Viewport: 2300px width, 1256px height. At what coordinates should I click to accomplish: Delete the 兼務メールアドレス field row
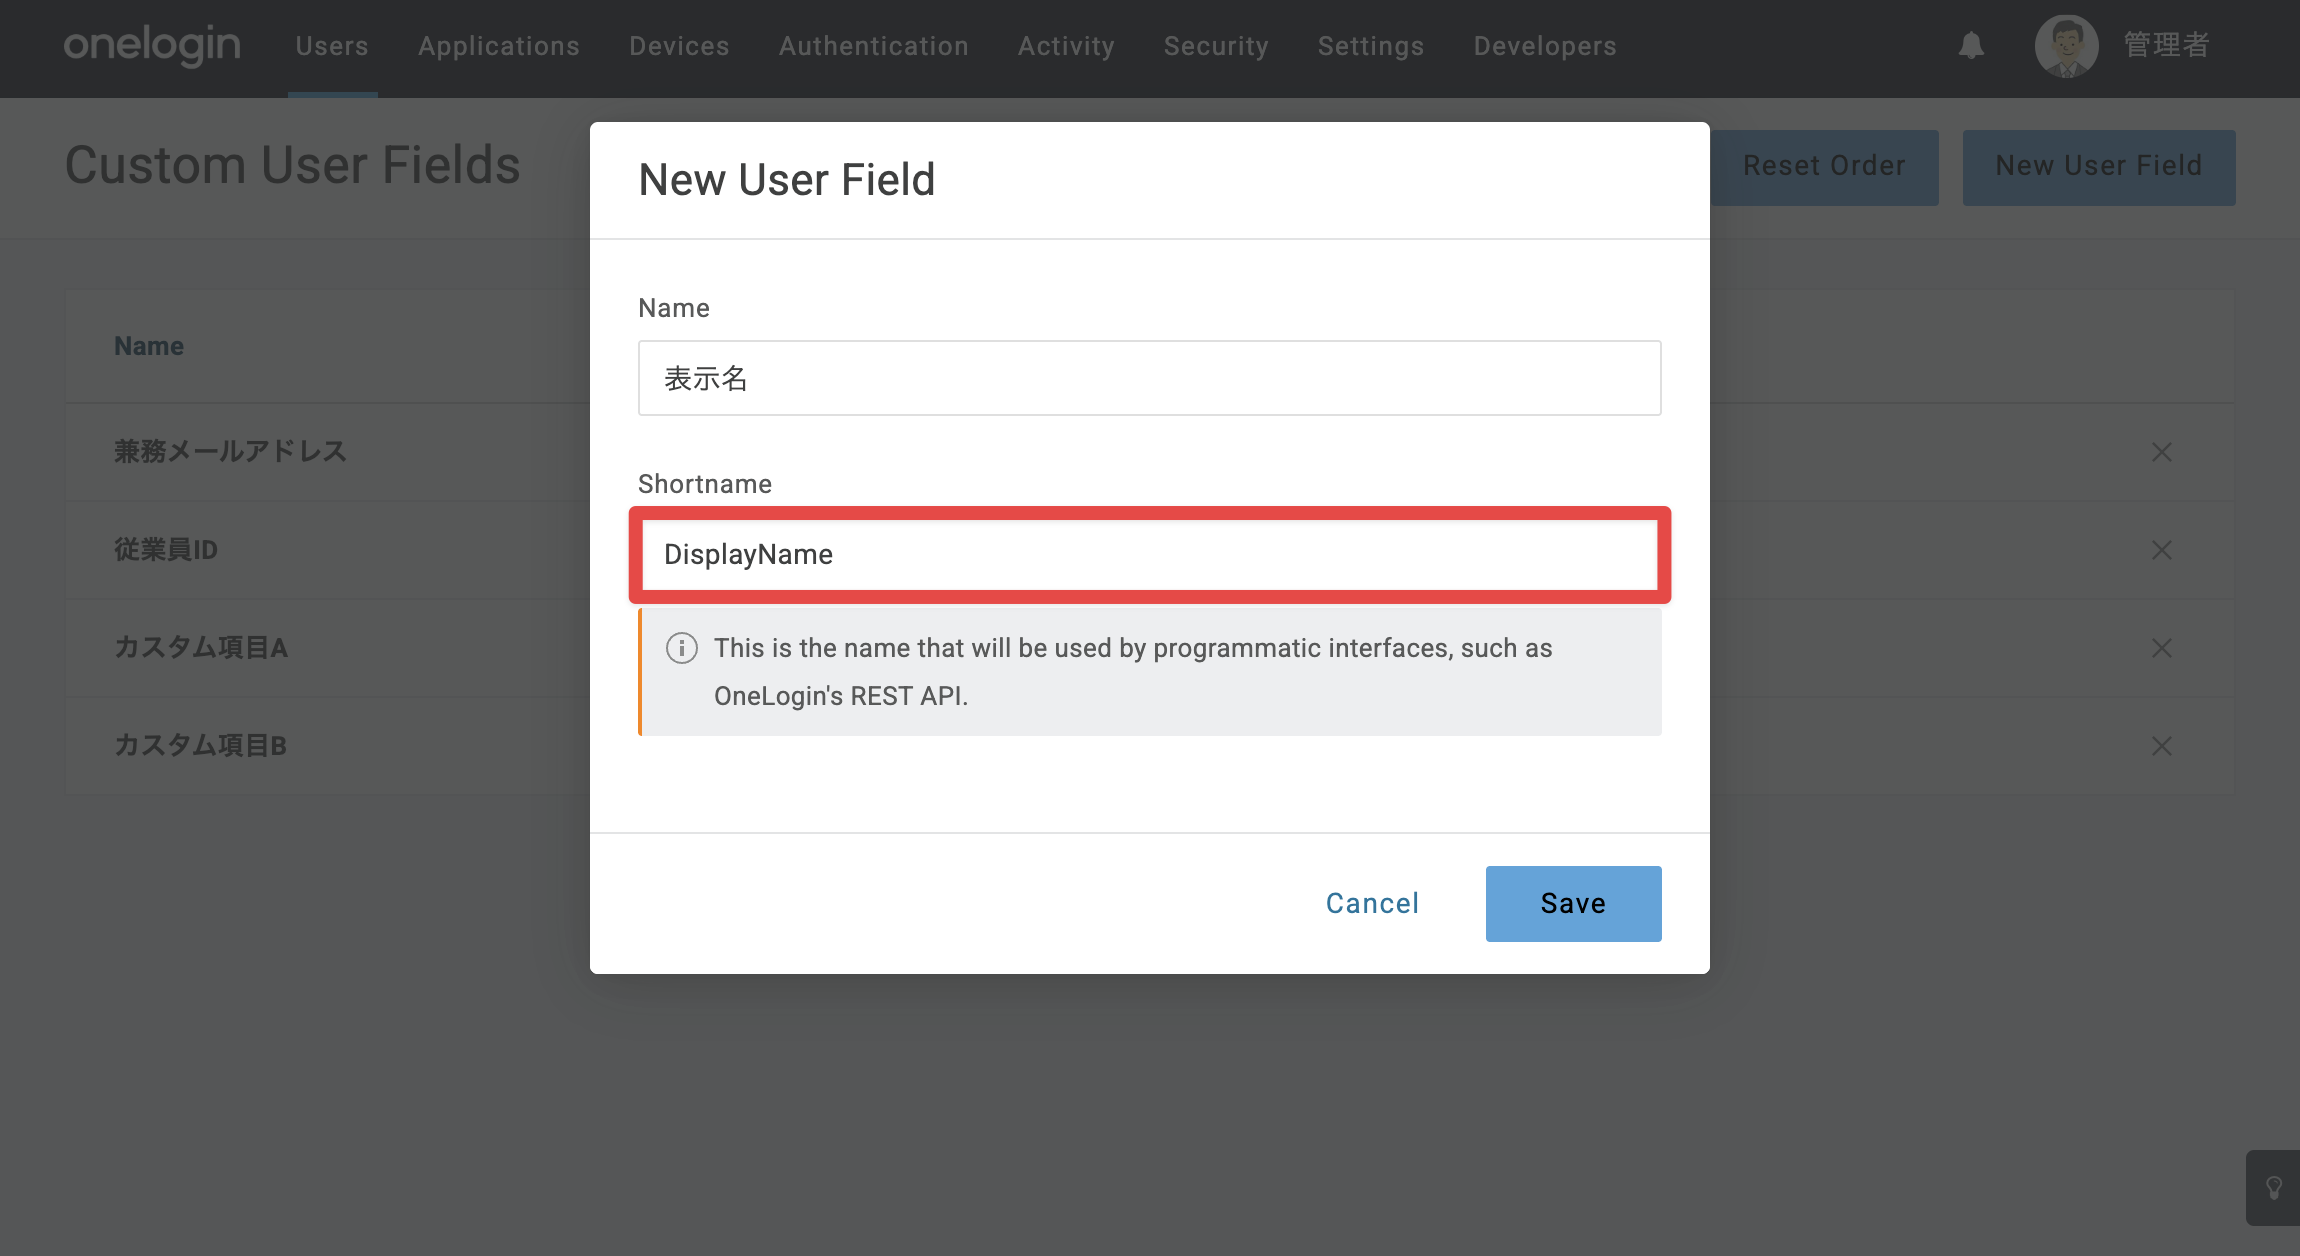tap(2161, 452)
